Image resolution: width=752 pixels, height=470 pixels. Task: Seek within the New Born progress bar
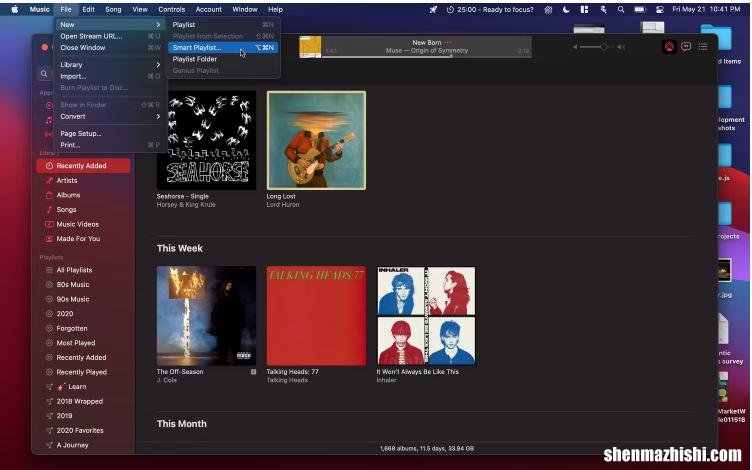[x=427, y=57]
